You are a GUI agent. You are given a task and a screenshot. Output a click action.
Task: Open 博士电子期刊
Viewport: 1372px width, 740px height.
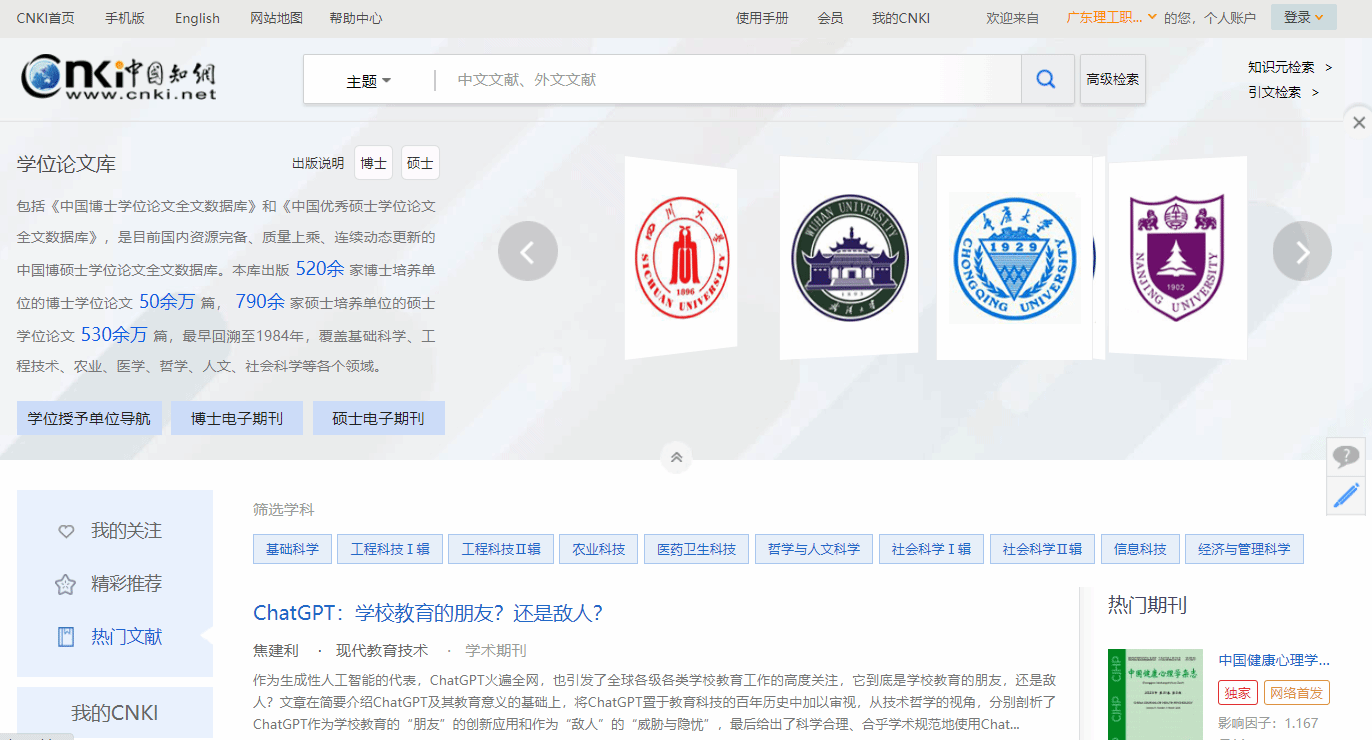[237, 418]
